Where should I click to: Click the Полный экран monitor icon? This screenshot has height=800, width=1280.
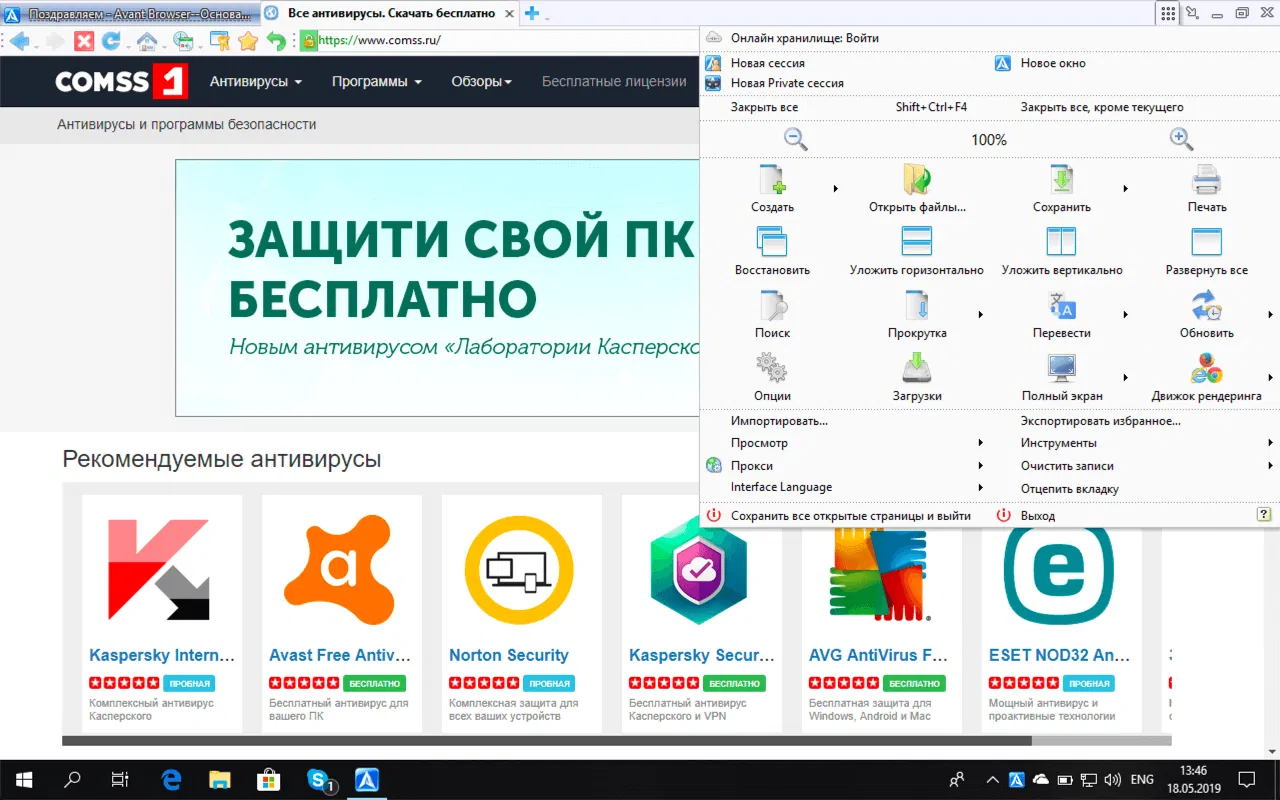coord(1062,368)
